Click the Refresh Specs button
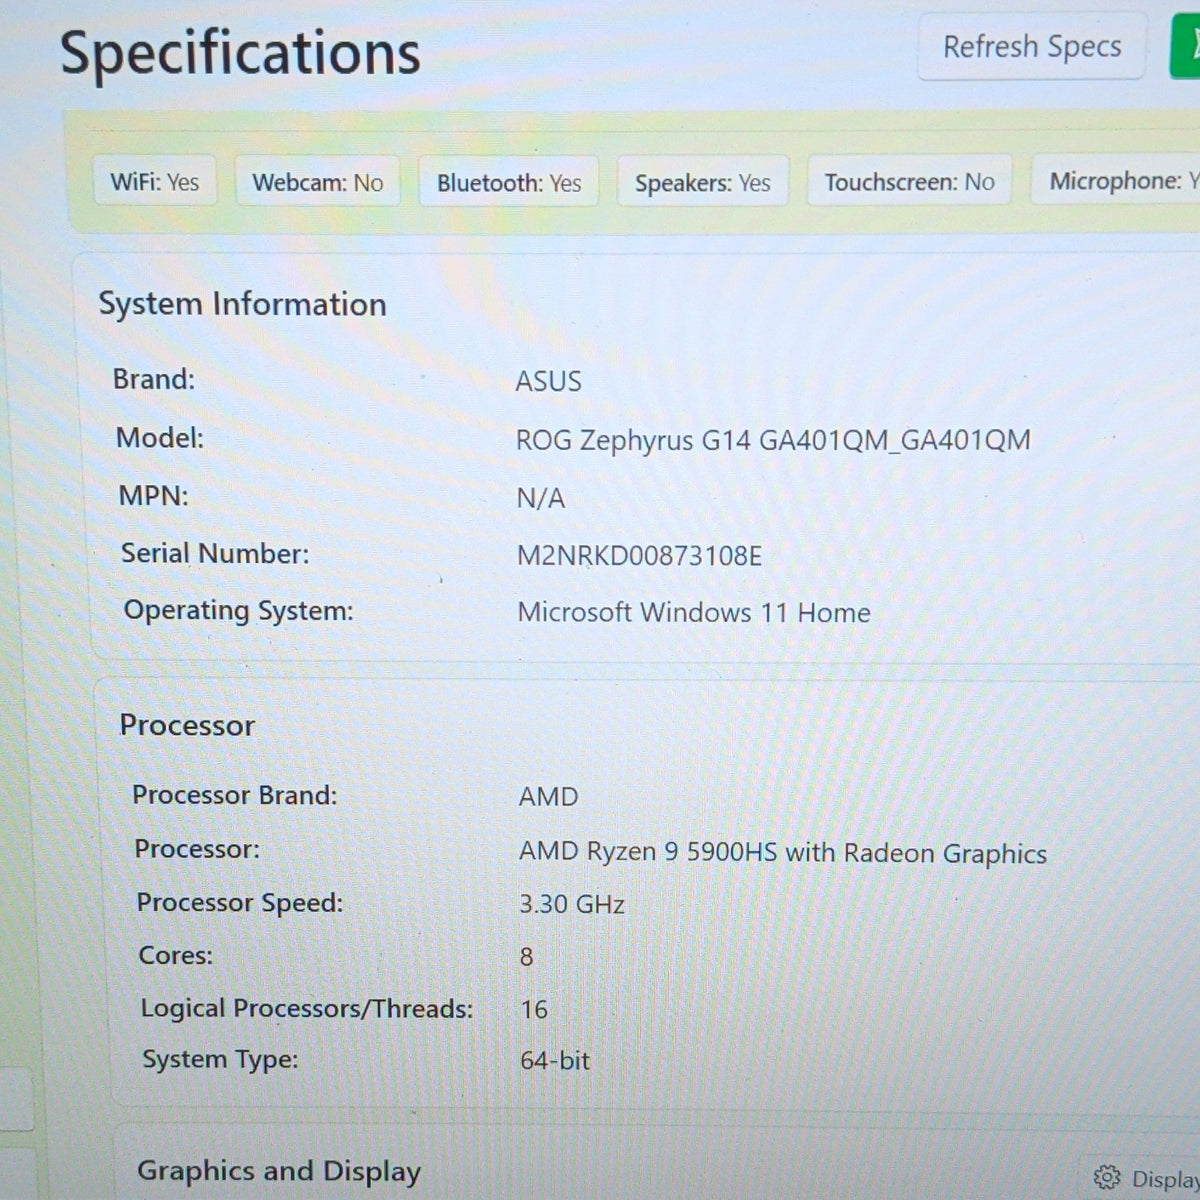Image resolution: width=1200 pixels, height=1200 pixels. 1031,47
